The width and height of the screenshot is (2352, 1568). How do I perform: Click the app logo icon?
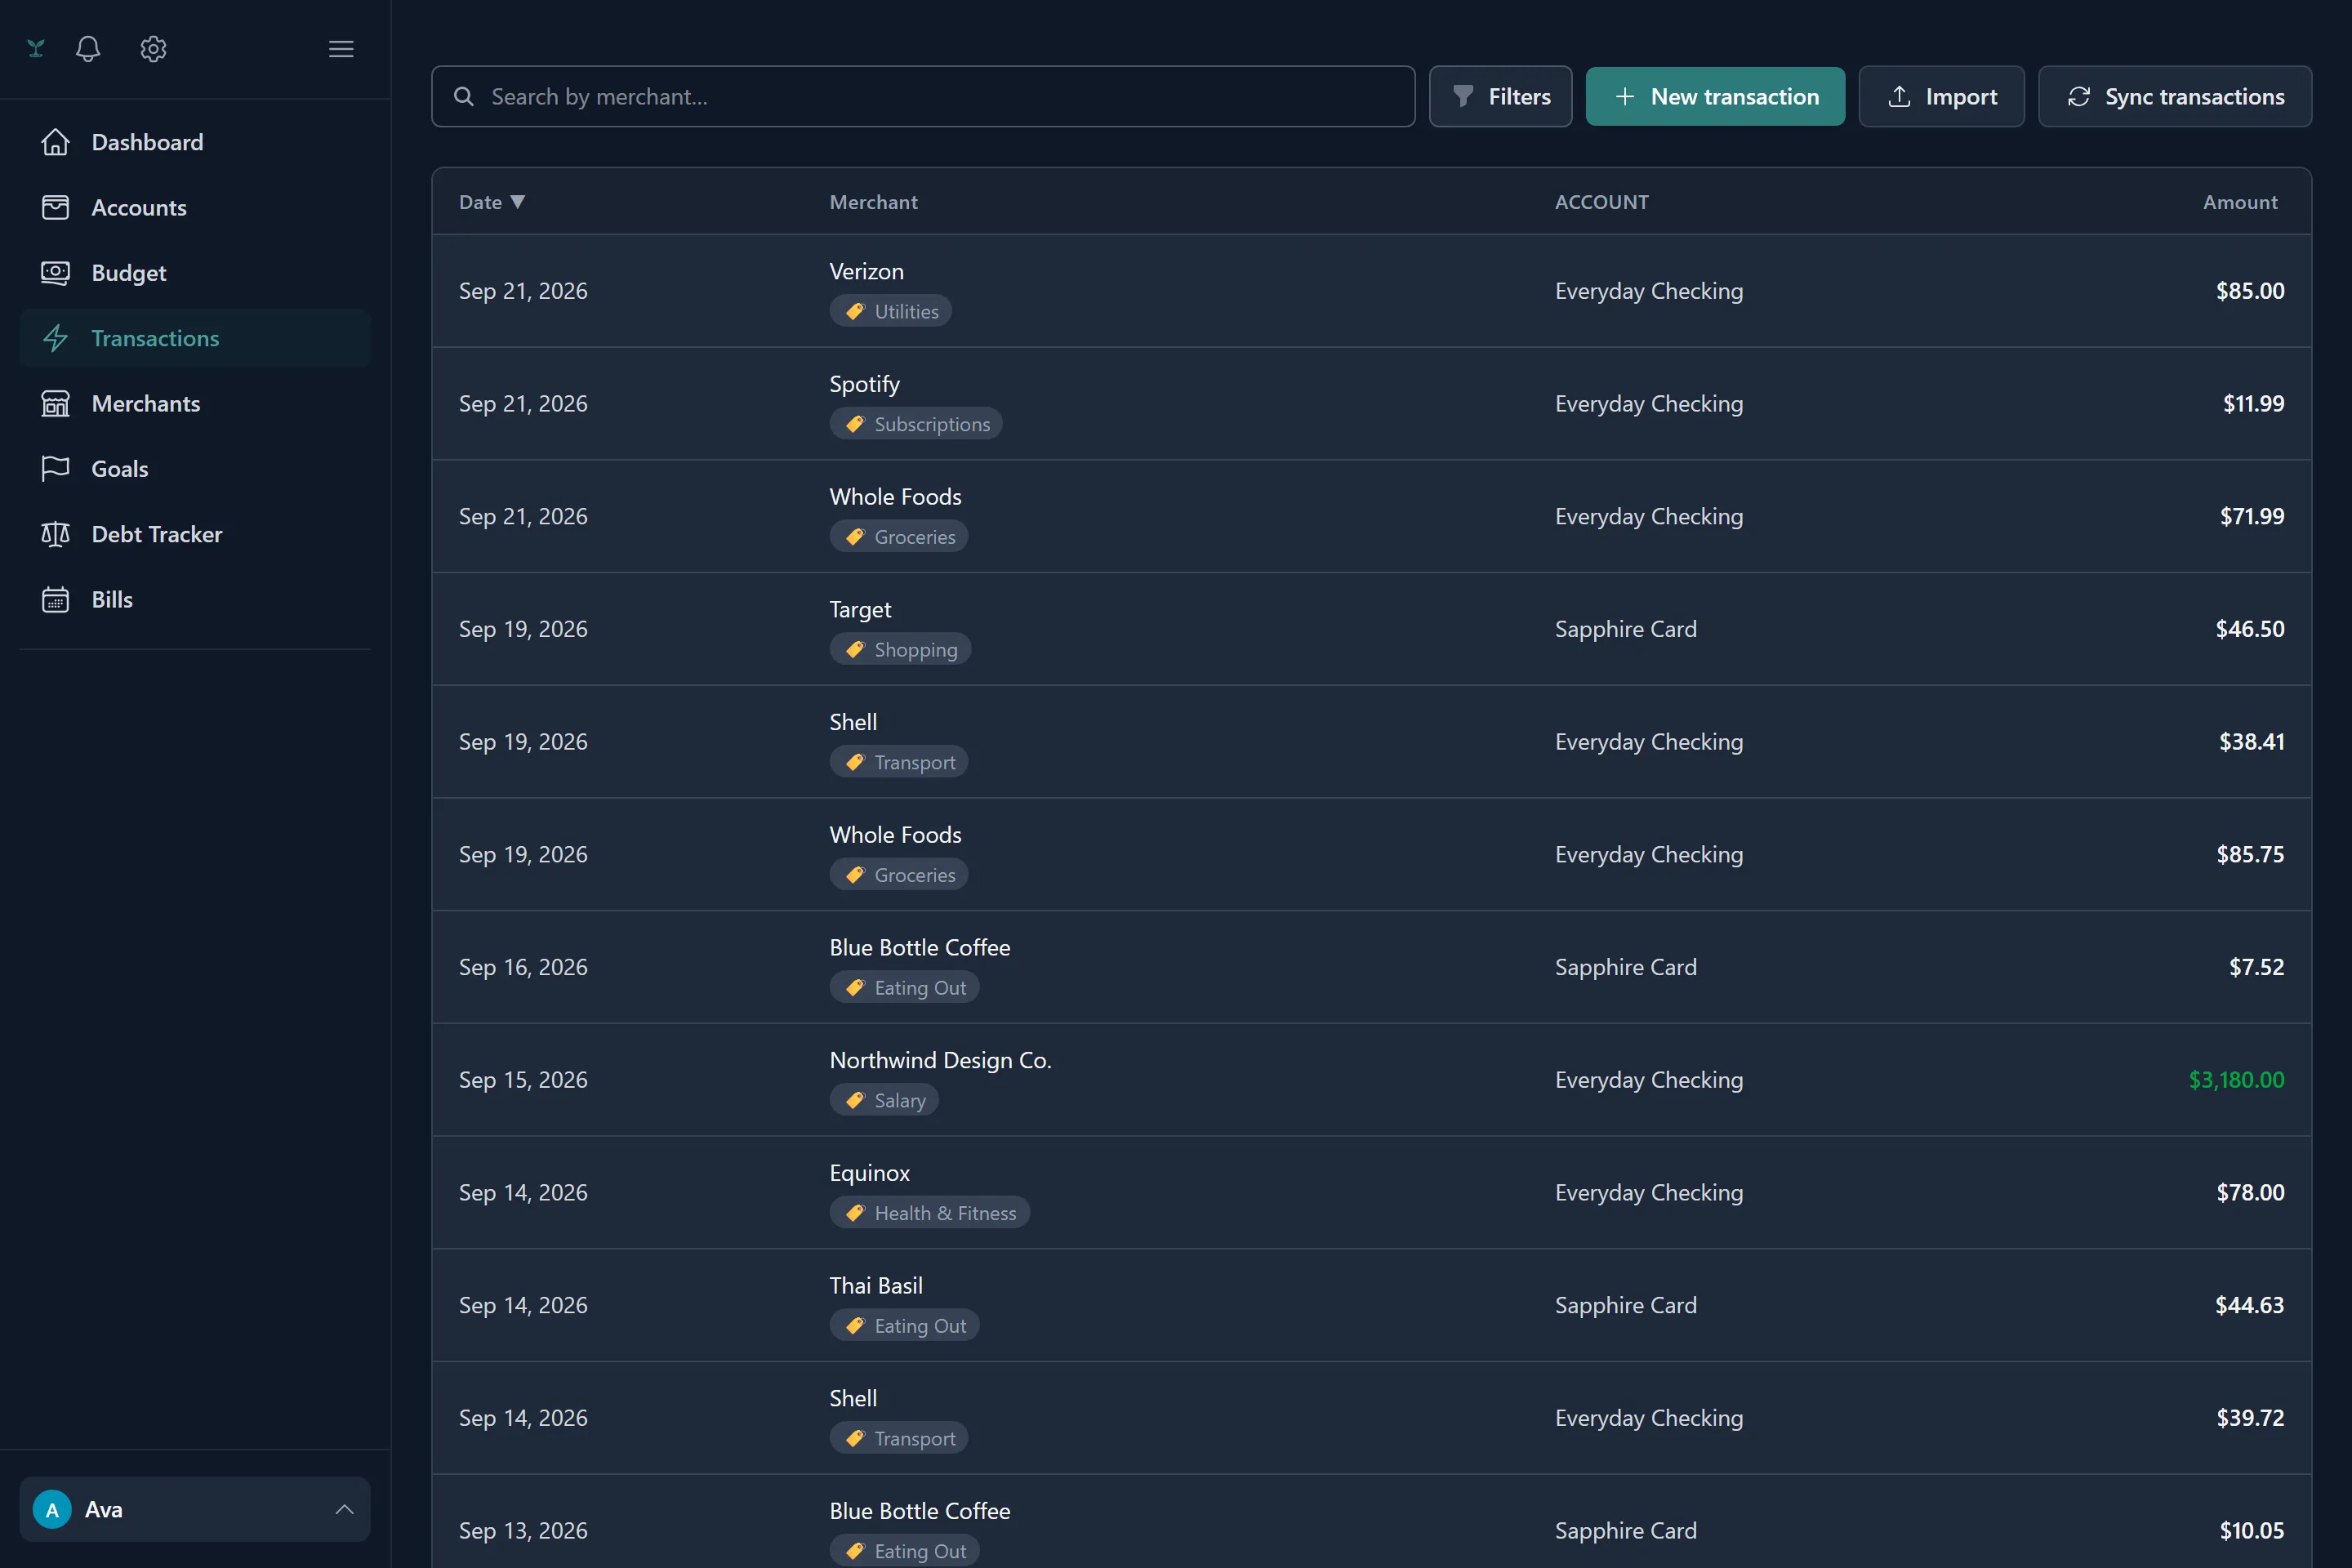[x=36, y=49]
